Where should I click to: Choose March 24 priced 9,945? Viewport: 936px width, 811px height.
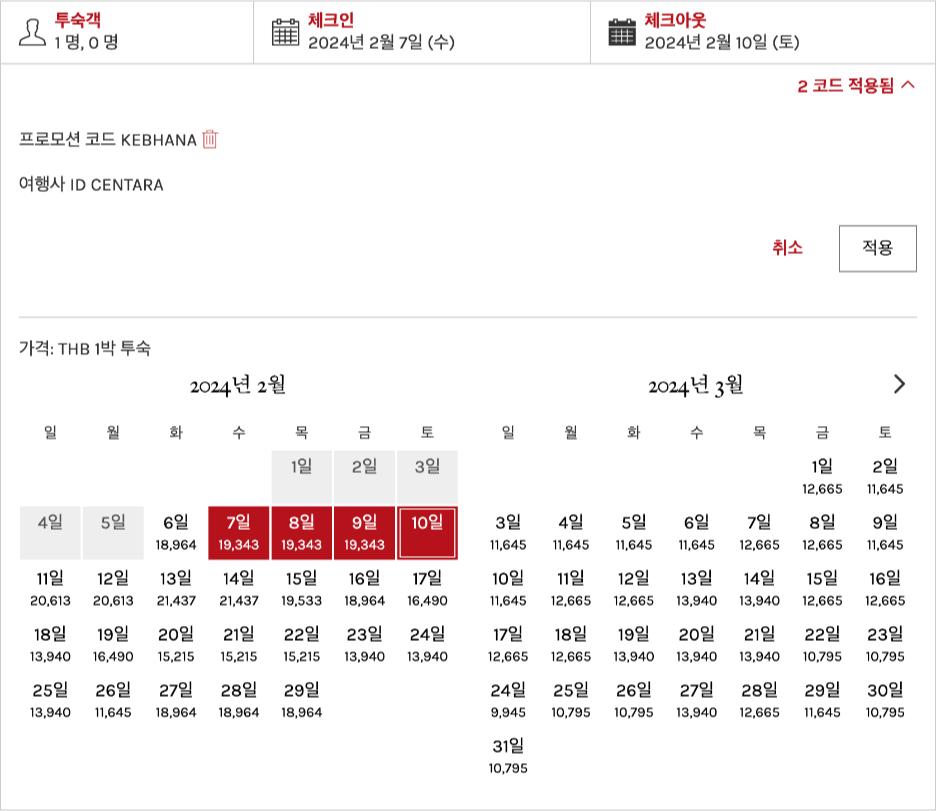(x=508, y=701)
